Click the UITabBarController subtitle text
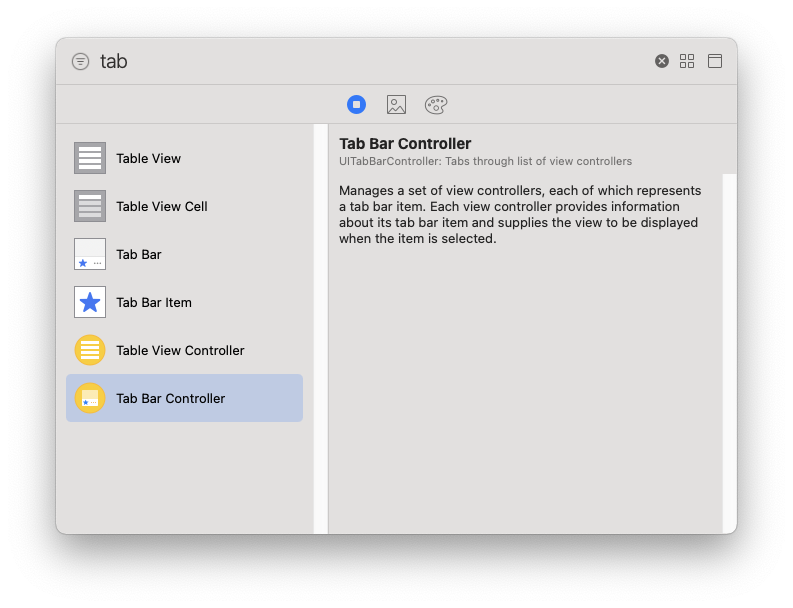The height and width of the screenshot is (608, 793). pos(486,161)
